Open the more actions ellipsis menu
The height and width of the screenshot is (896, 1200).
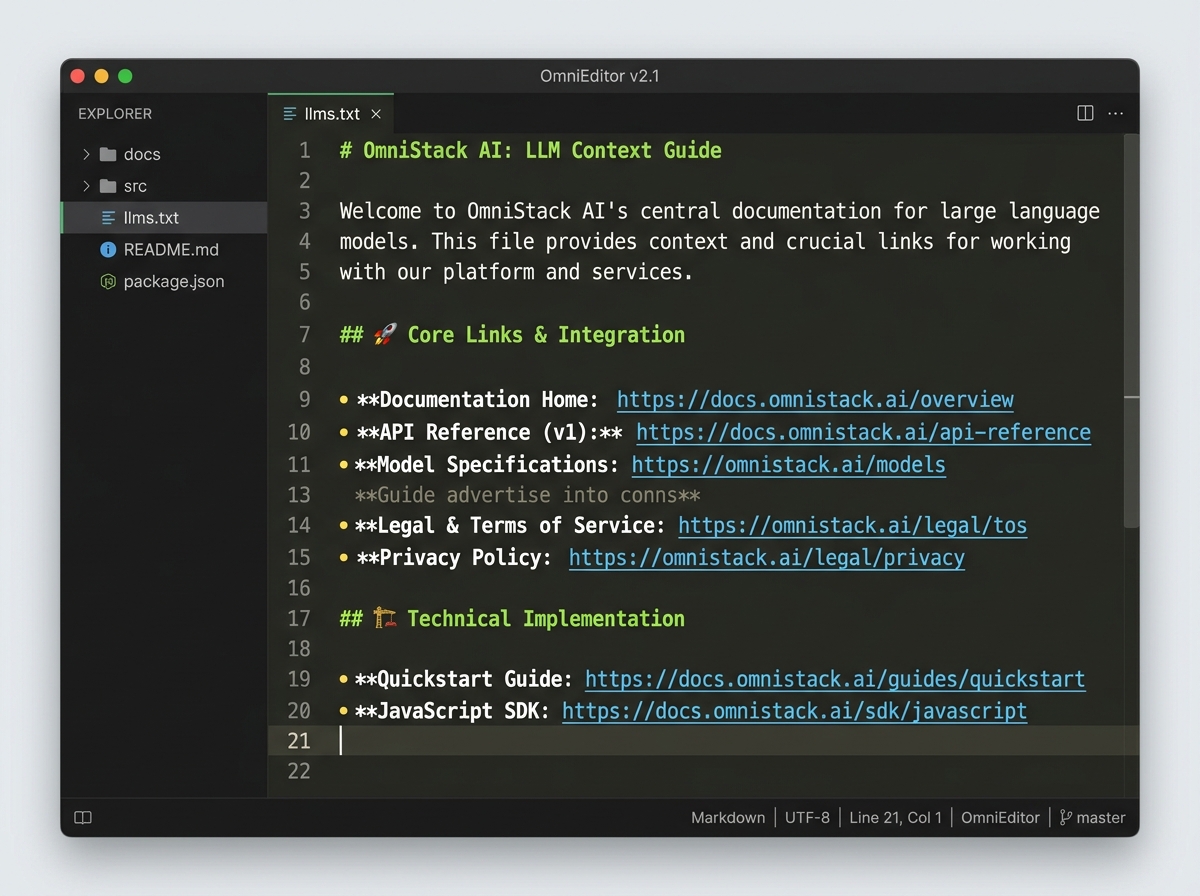tap(1116, 113)
